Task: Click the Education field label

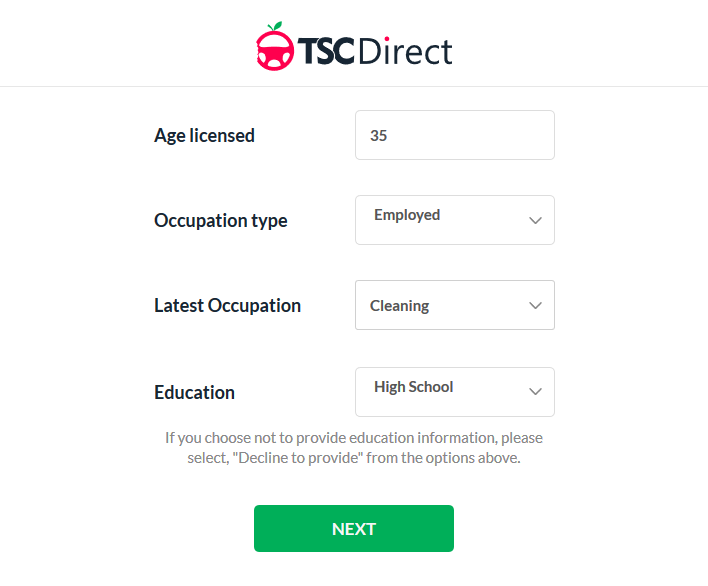Action: tap(194, 392)
